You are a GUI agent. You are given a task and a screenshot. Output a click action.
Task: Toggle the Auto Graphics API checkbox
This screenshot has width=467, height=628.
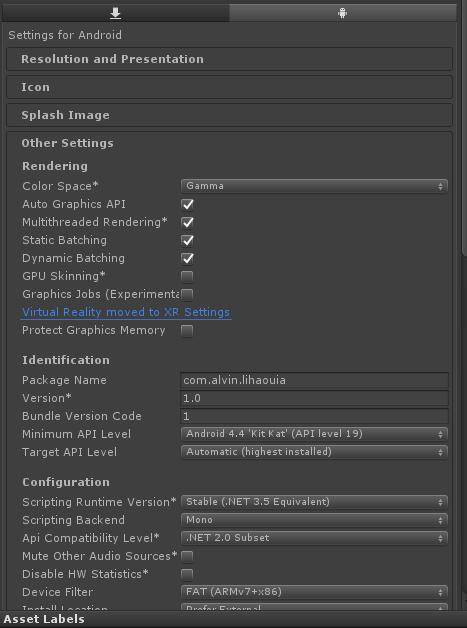(x=187, y=204)
